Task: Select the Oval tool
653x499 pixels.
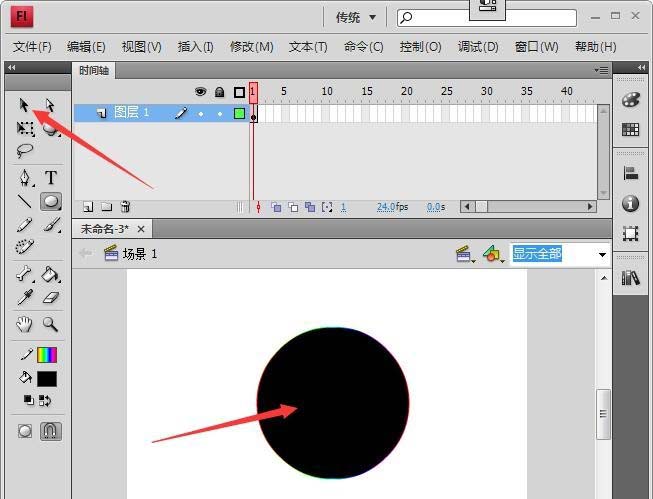Action: 51,201
